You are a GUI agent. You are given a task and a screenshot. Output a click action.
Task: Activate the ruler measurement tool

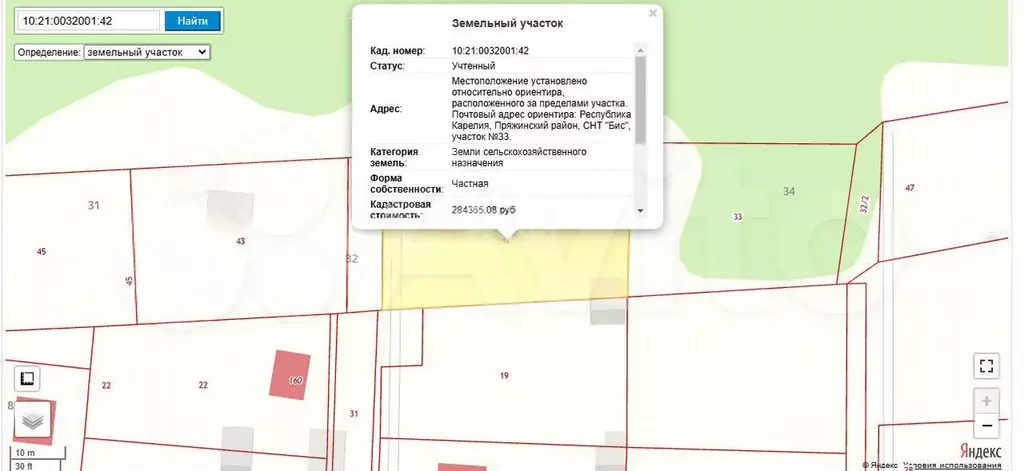coord(27,378)
